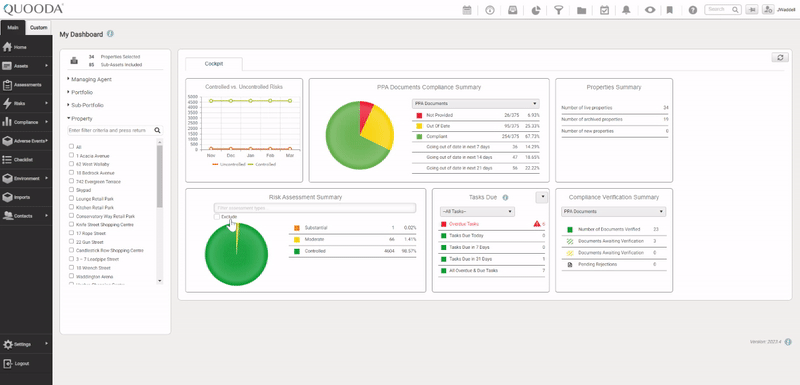Click the dashboard gauge icon in top toolbar
This screenshot has height=385, width=800.
click(490, 10)
